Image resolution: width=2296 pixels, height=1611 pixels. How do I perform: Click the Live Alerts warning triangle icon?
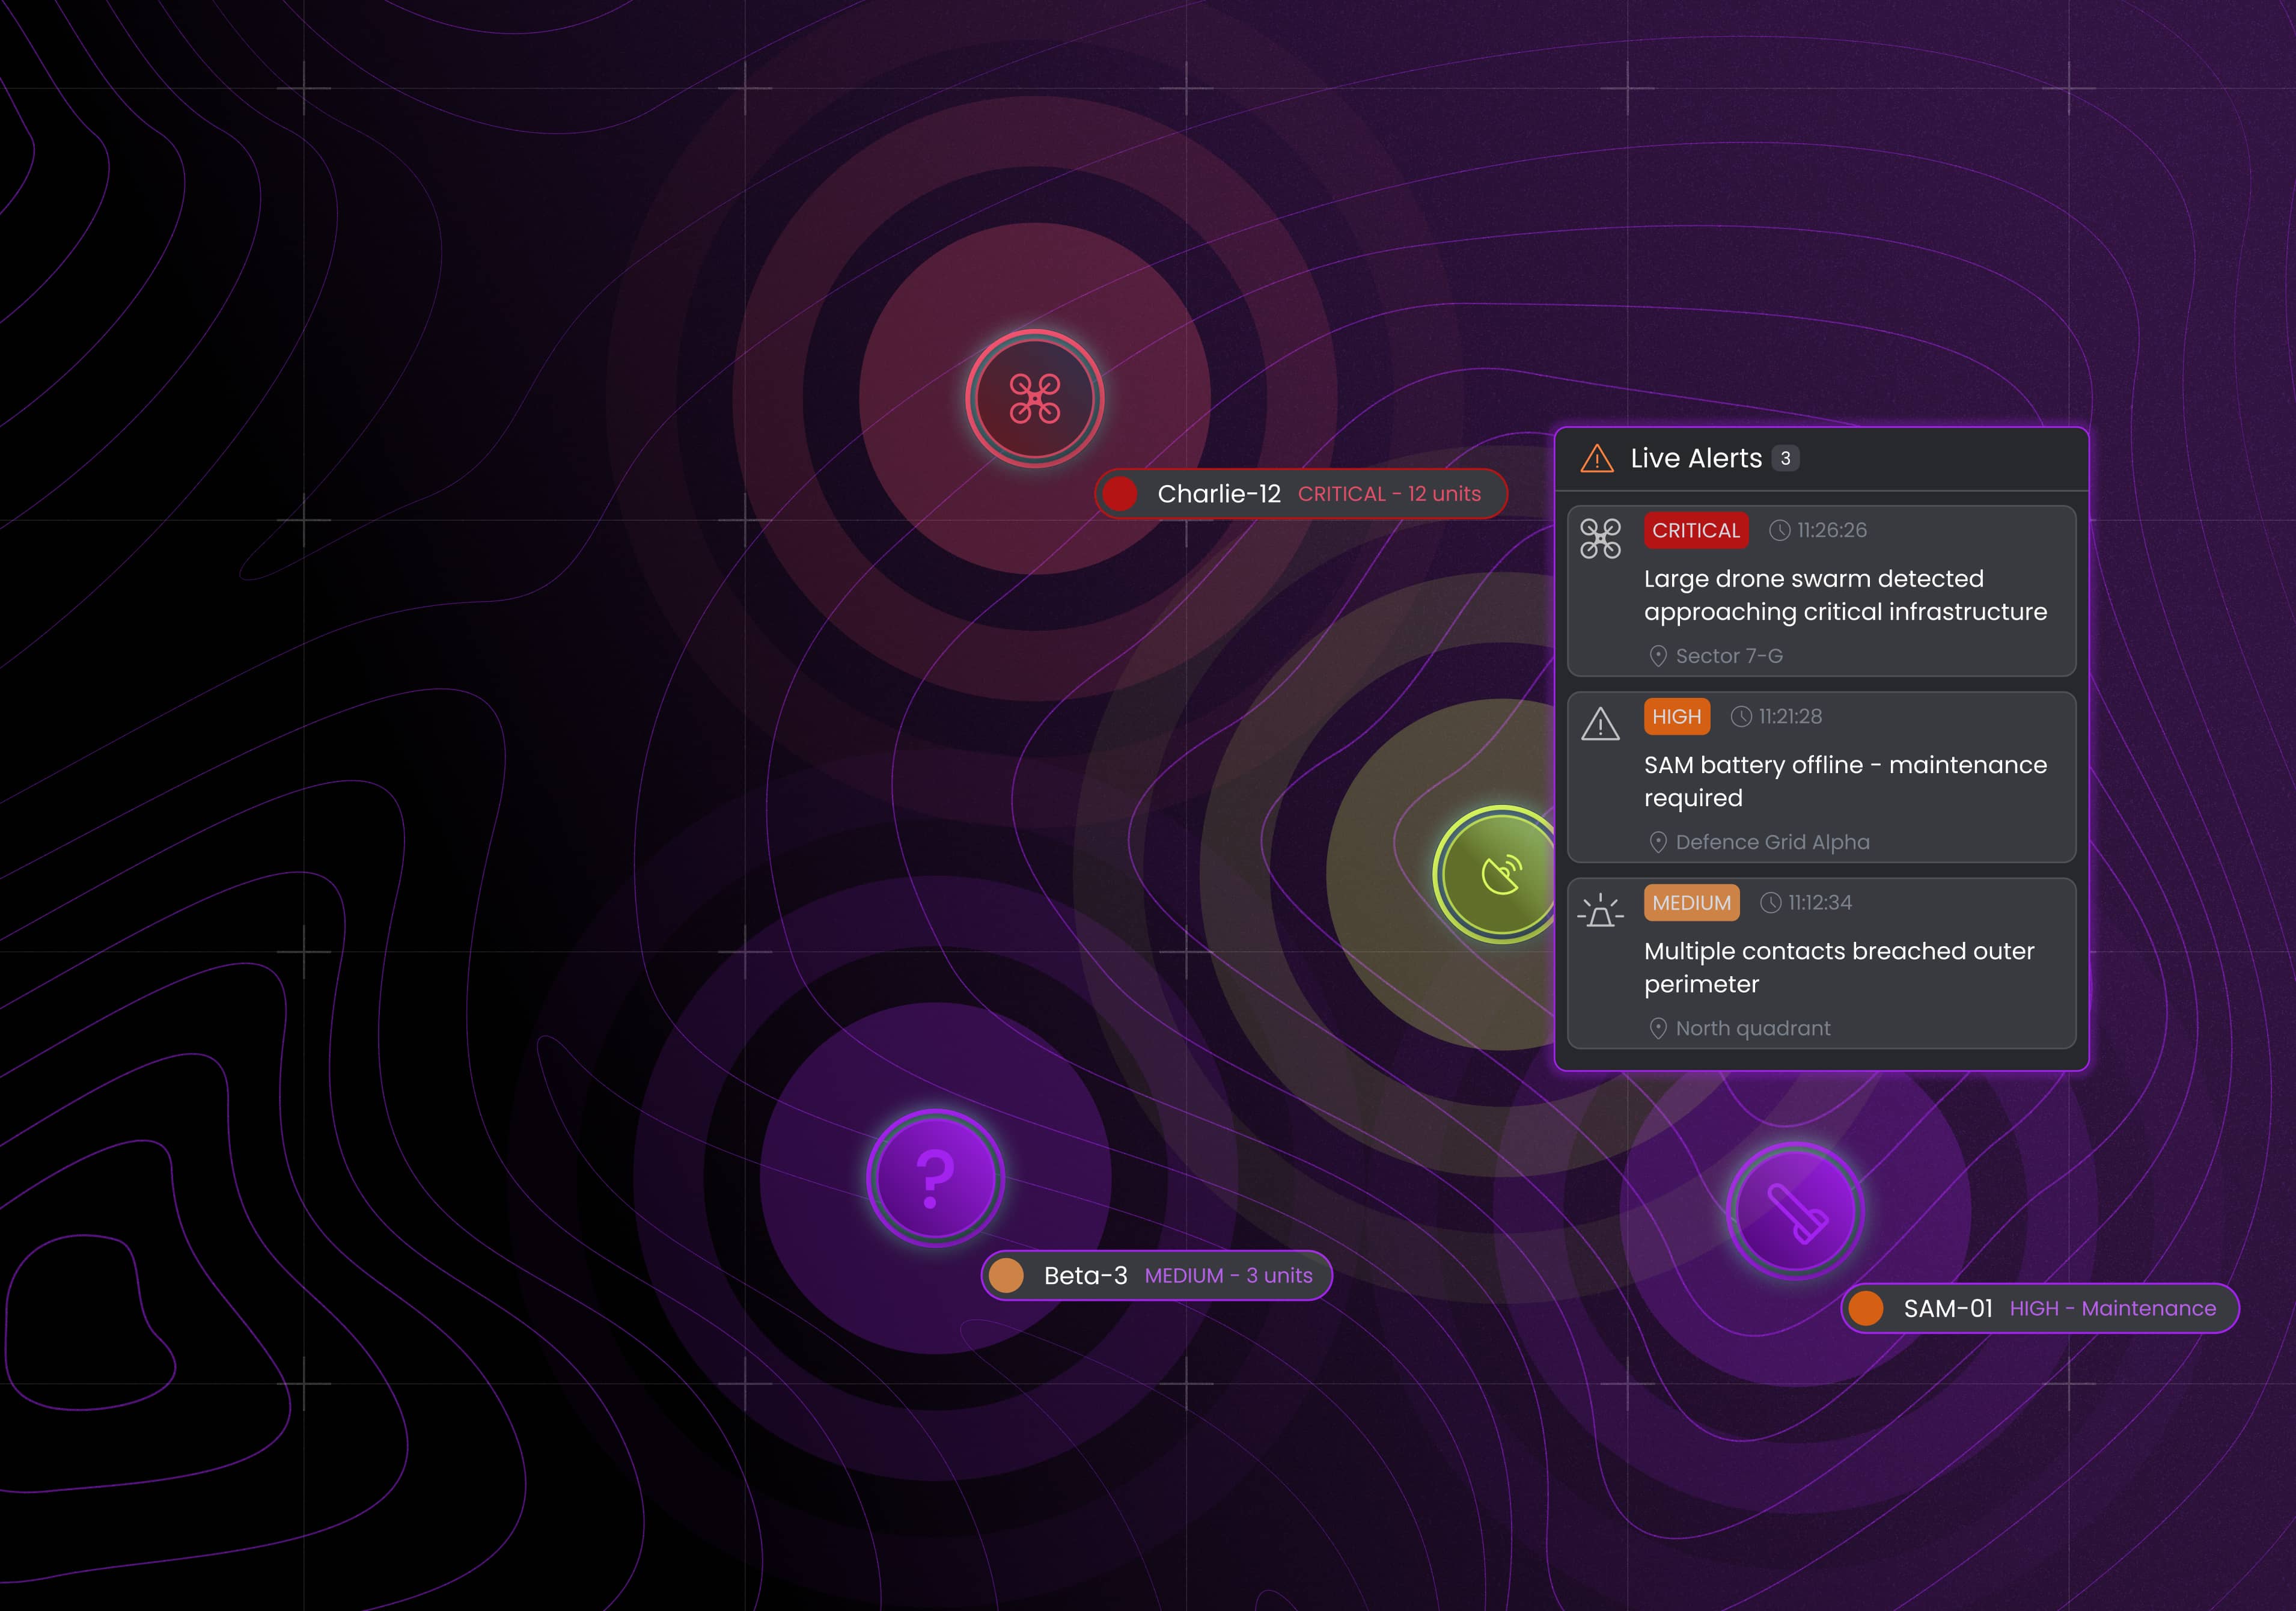tap(1597, 459)
